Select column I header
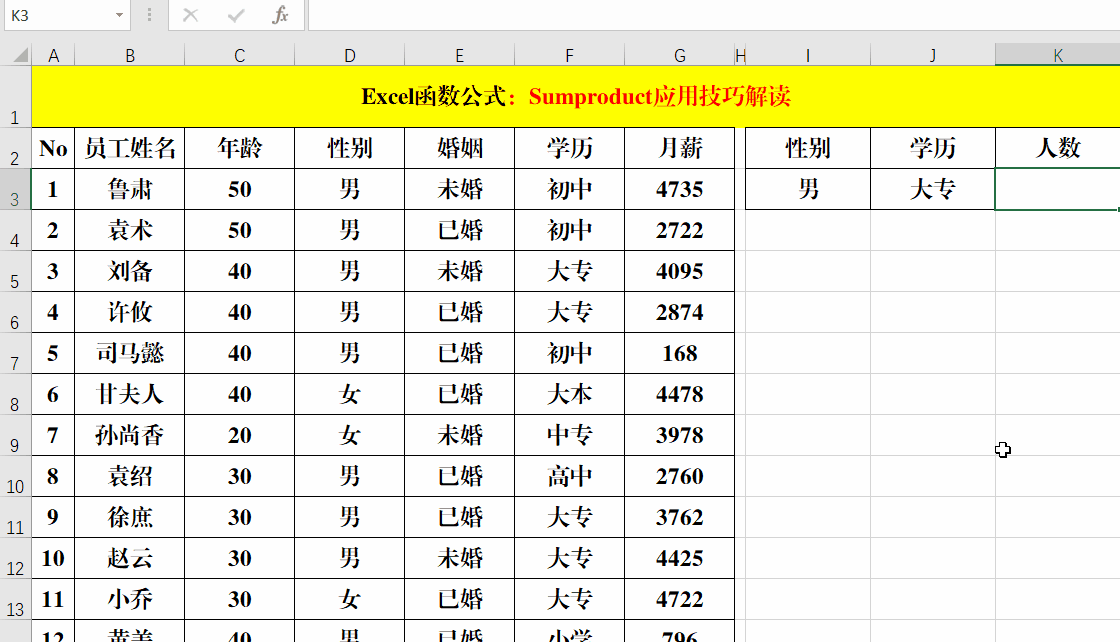The height and width of the screenshot is (642, 1120). (x=808, y=56)
